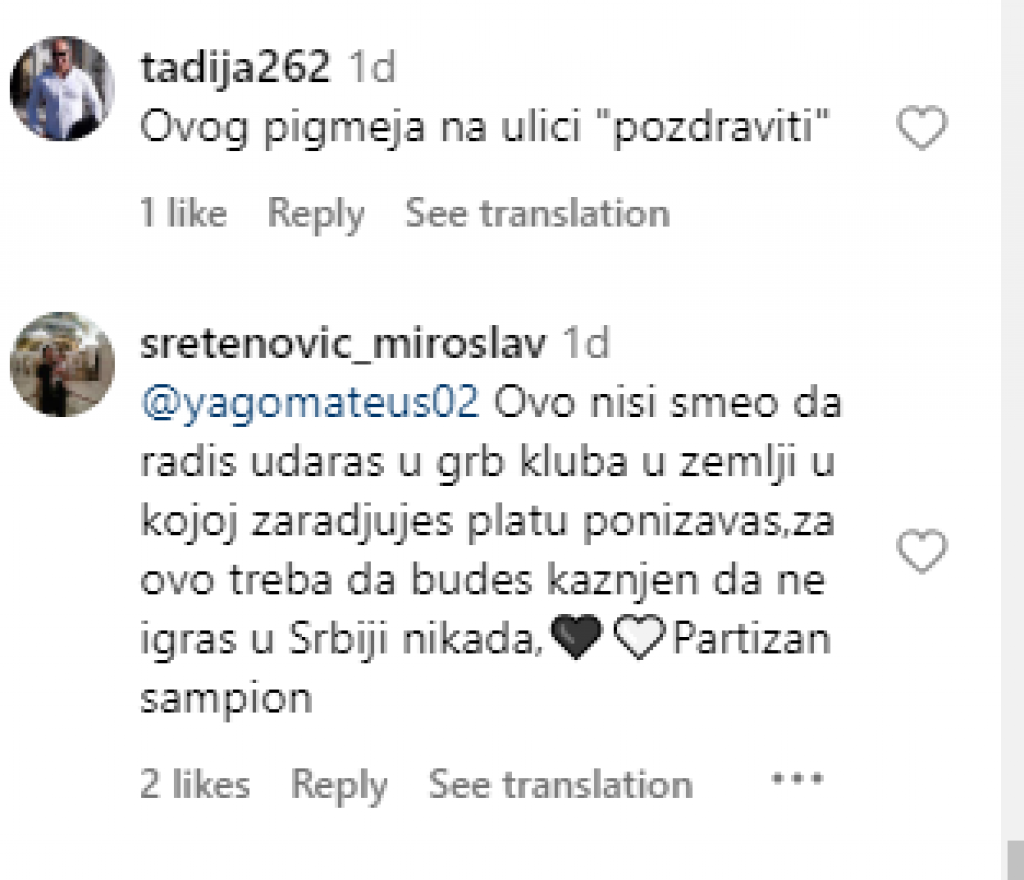This screenshot has width=1024, height=880.
Task: Click the 1d timestamp on sretenovic_miroslav's comment
Action: [x=585, y=344]
